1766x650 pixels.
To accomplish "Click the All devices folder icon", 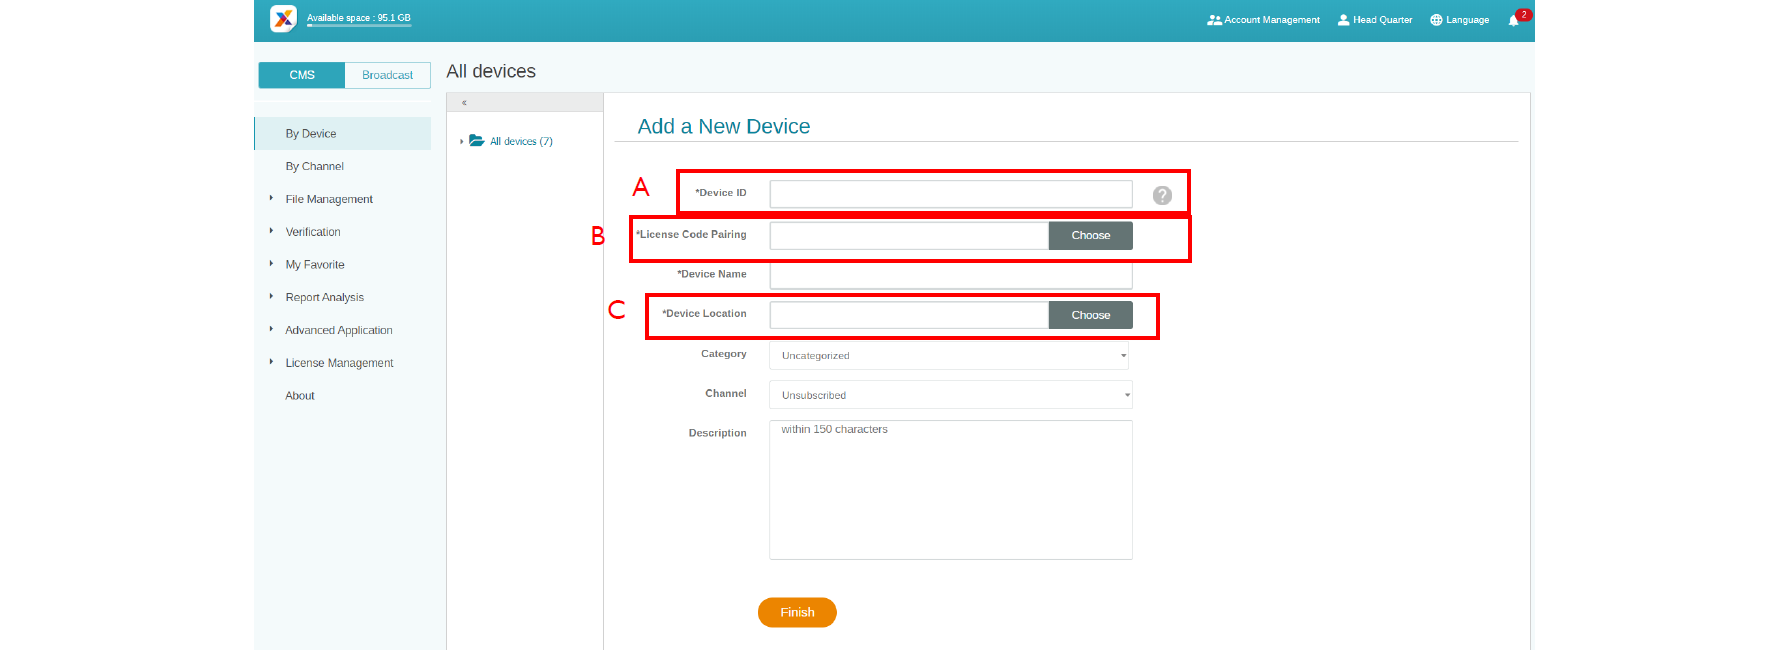I will coord(477,141).
